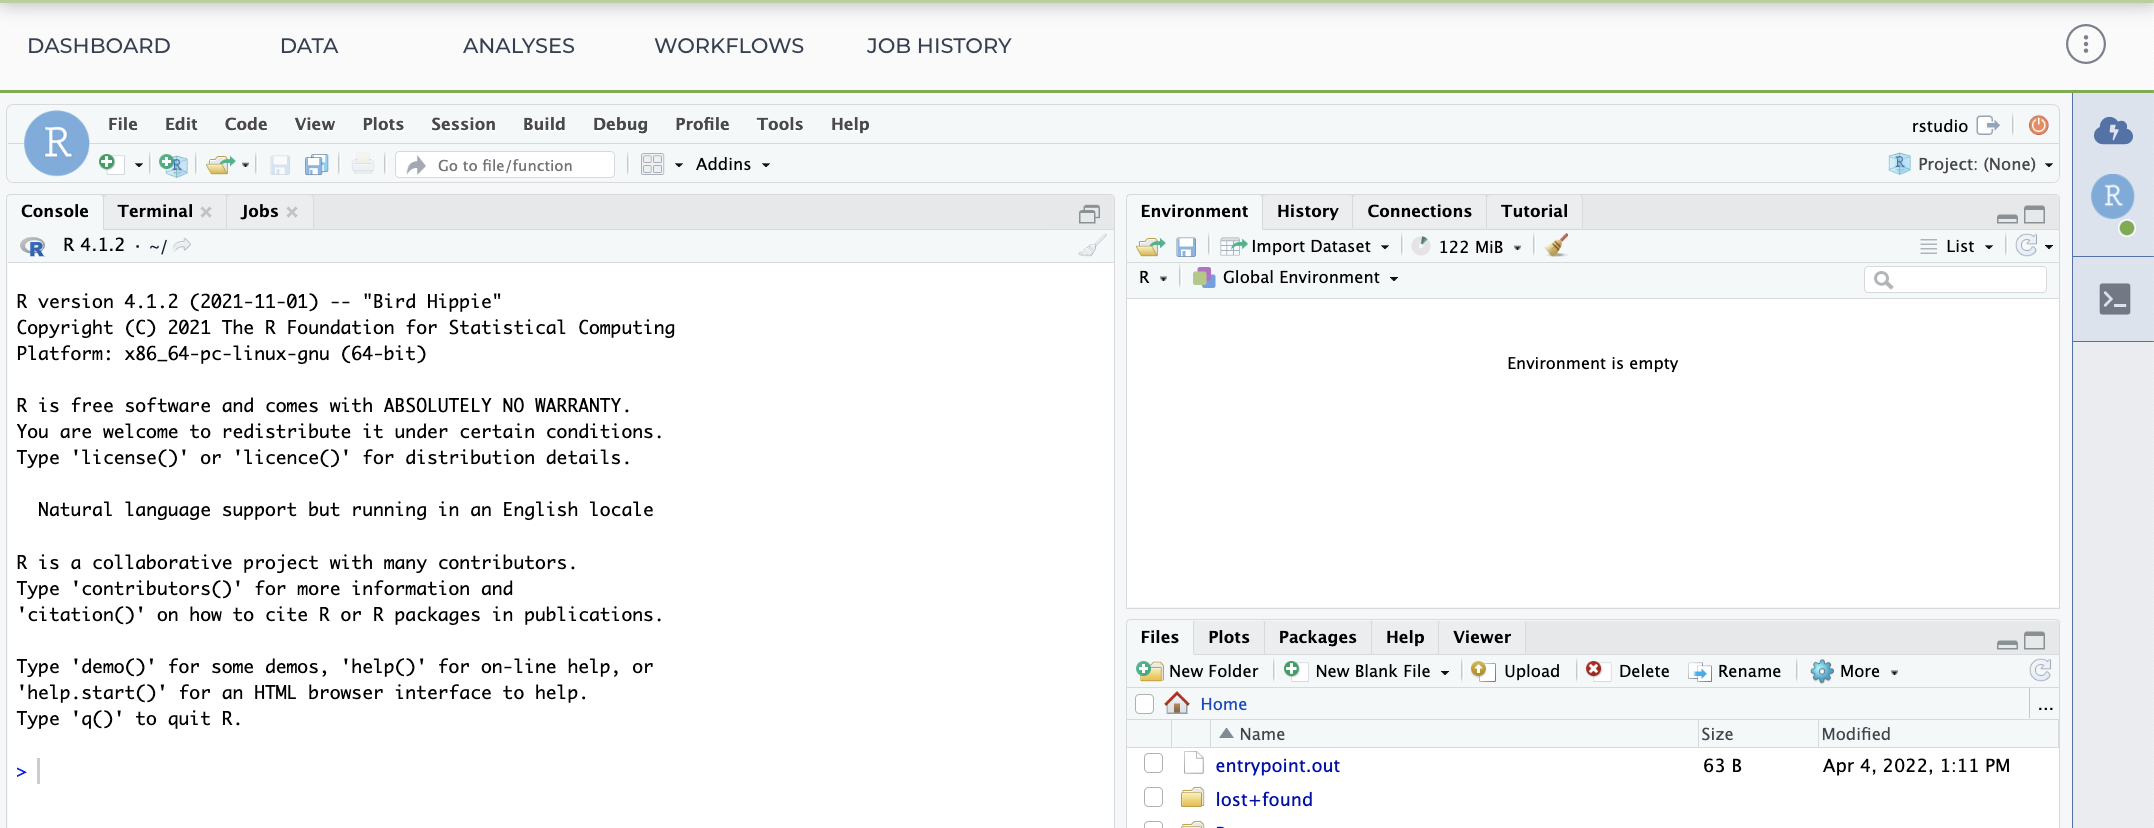Tick the checkbox for lost+found folder

coord(1153,798)
